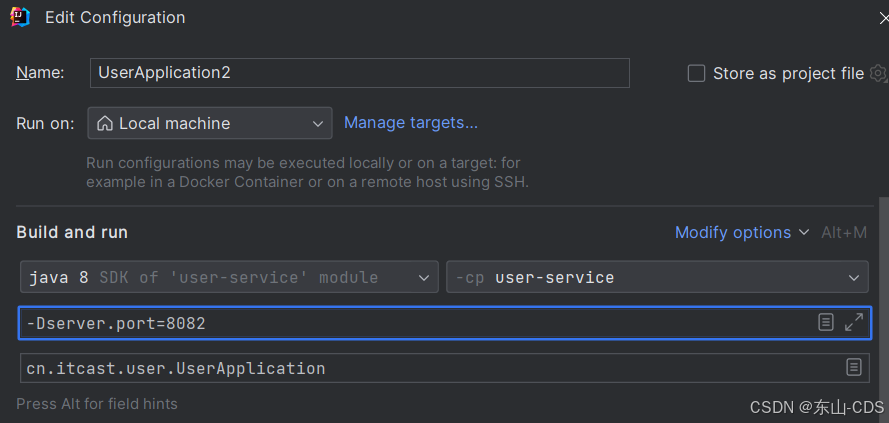Screen dimensions: 889x423
Task: Close the Edit Configuration dialog
Action: (883, 18)
